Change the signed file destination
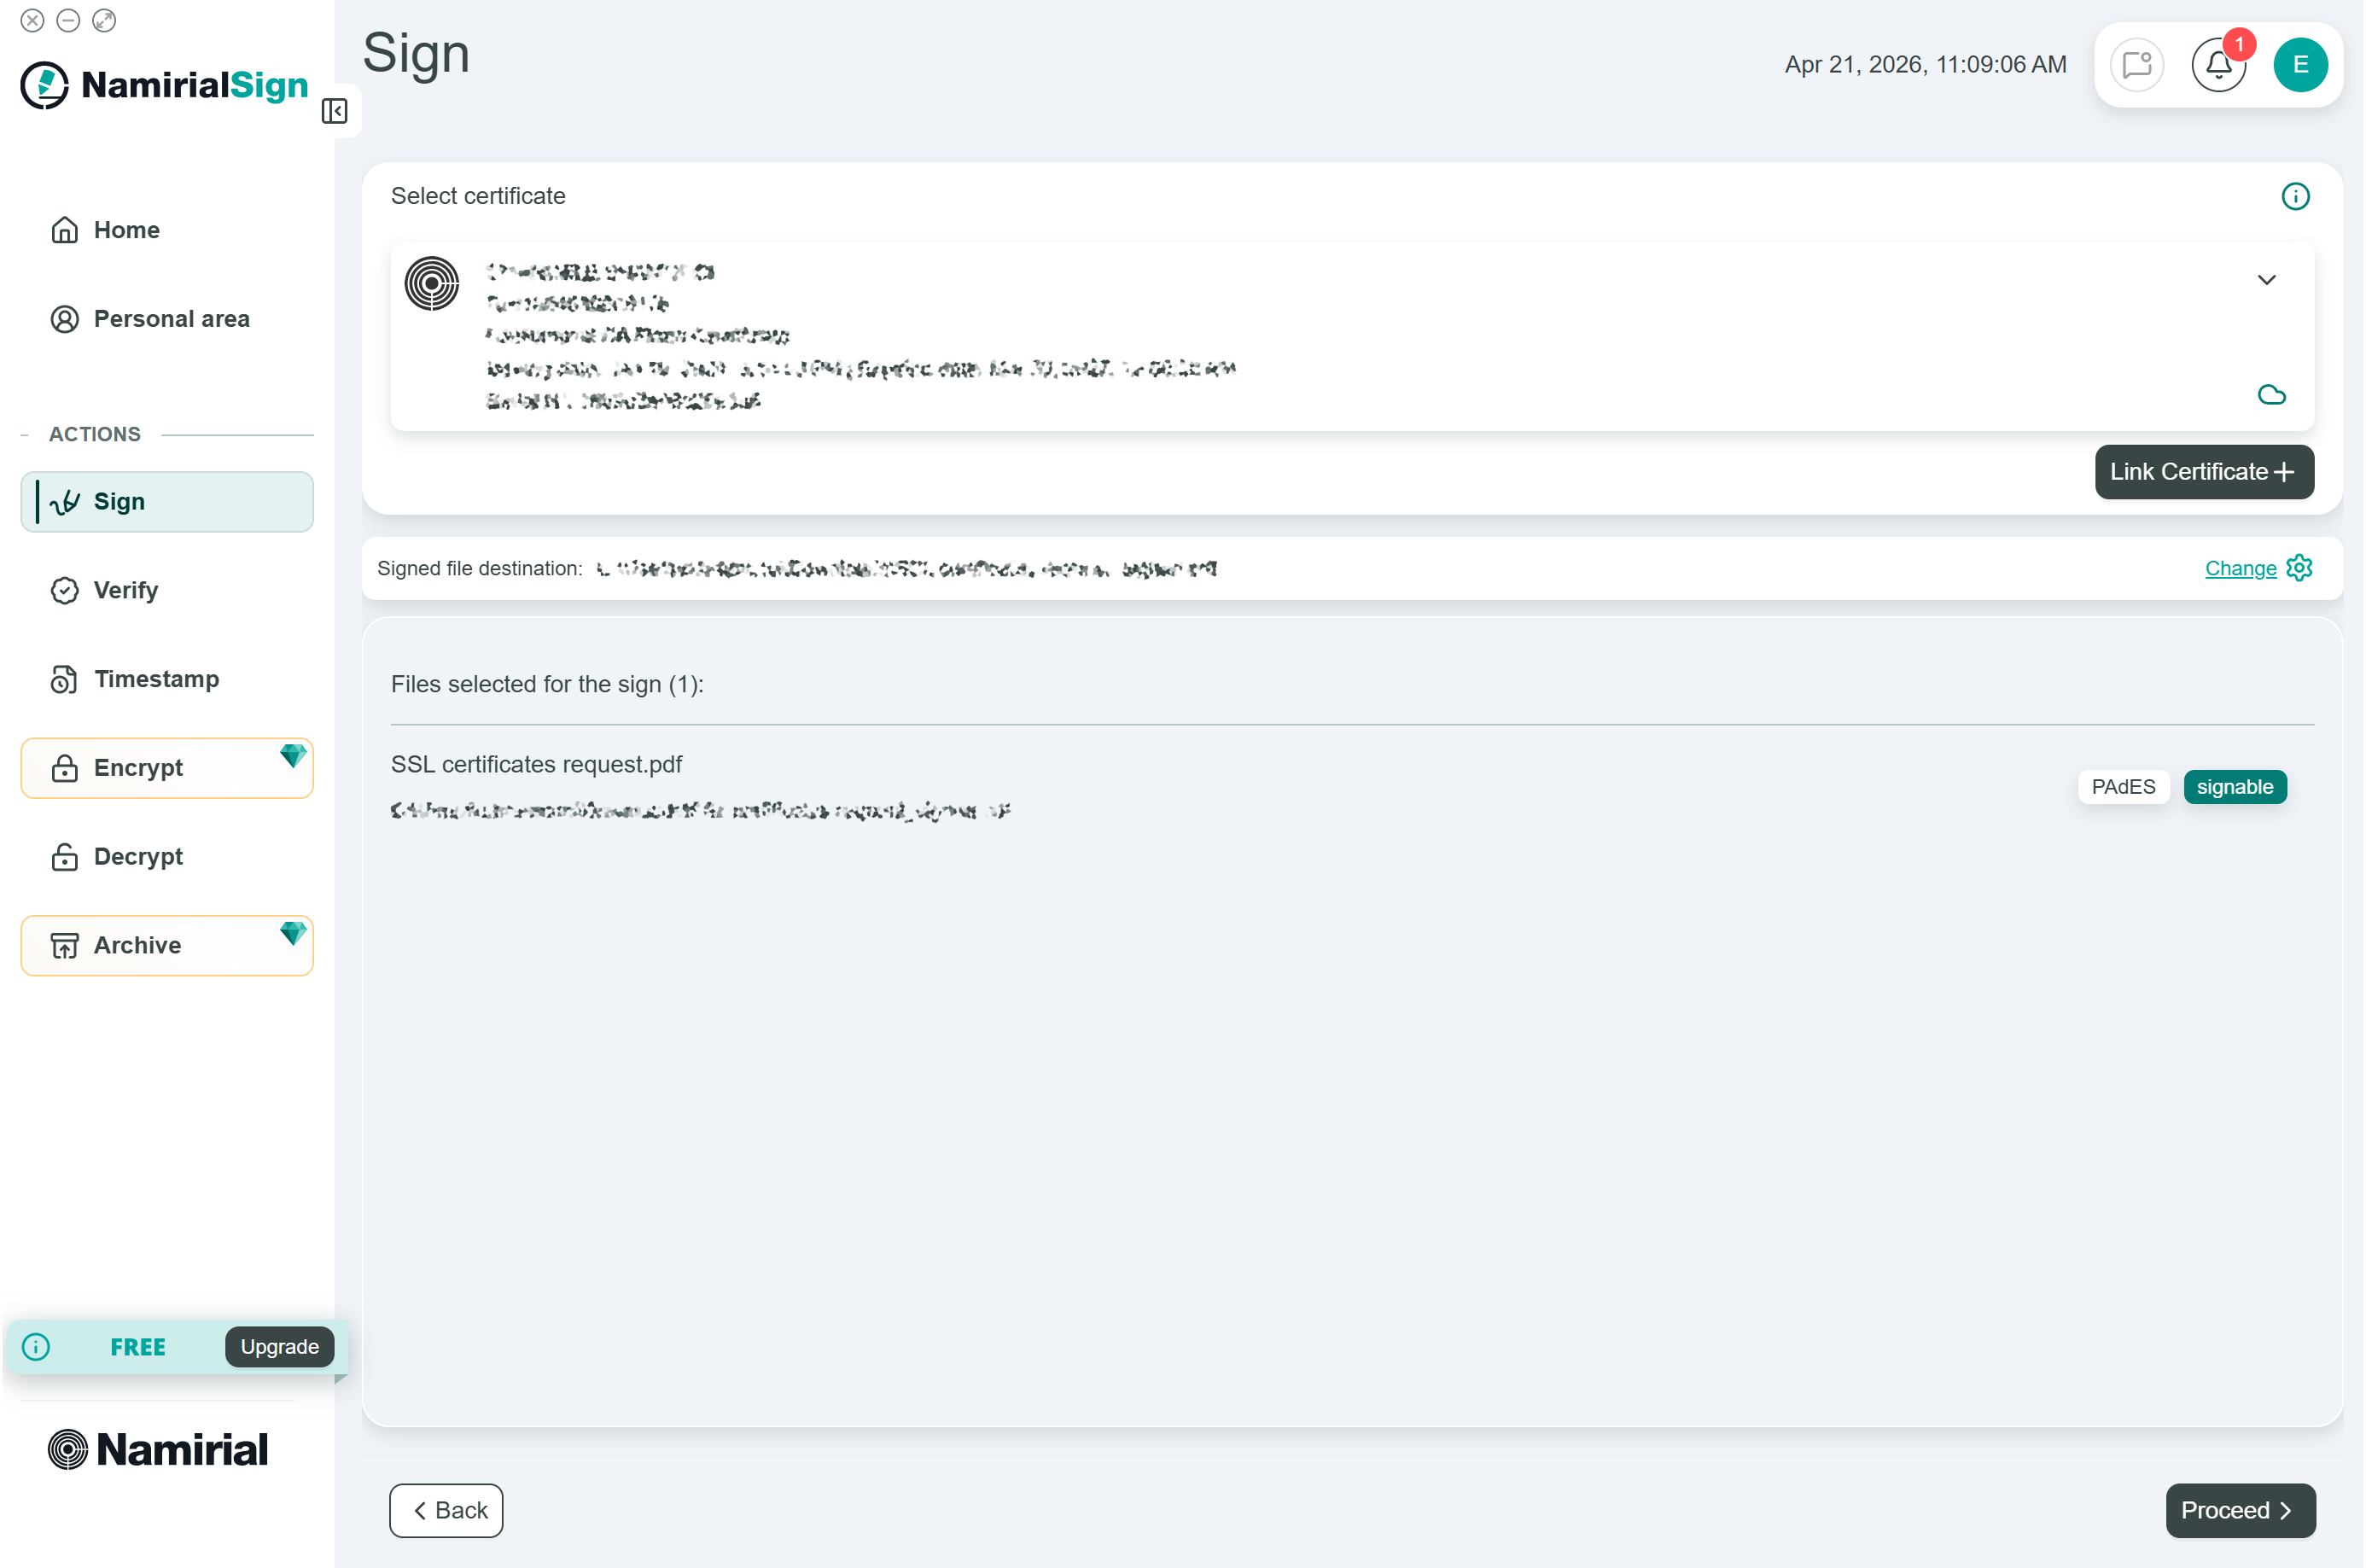2366x1568 pixels. click(2239, 569)
